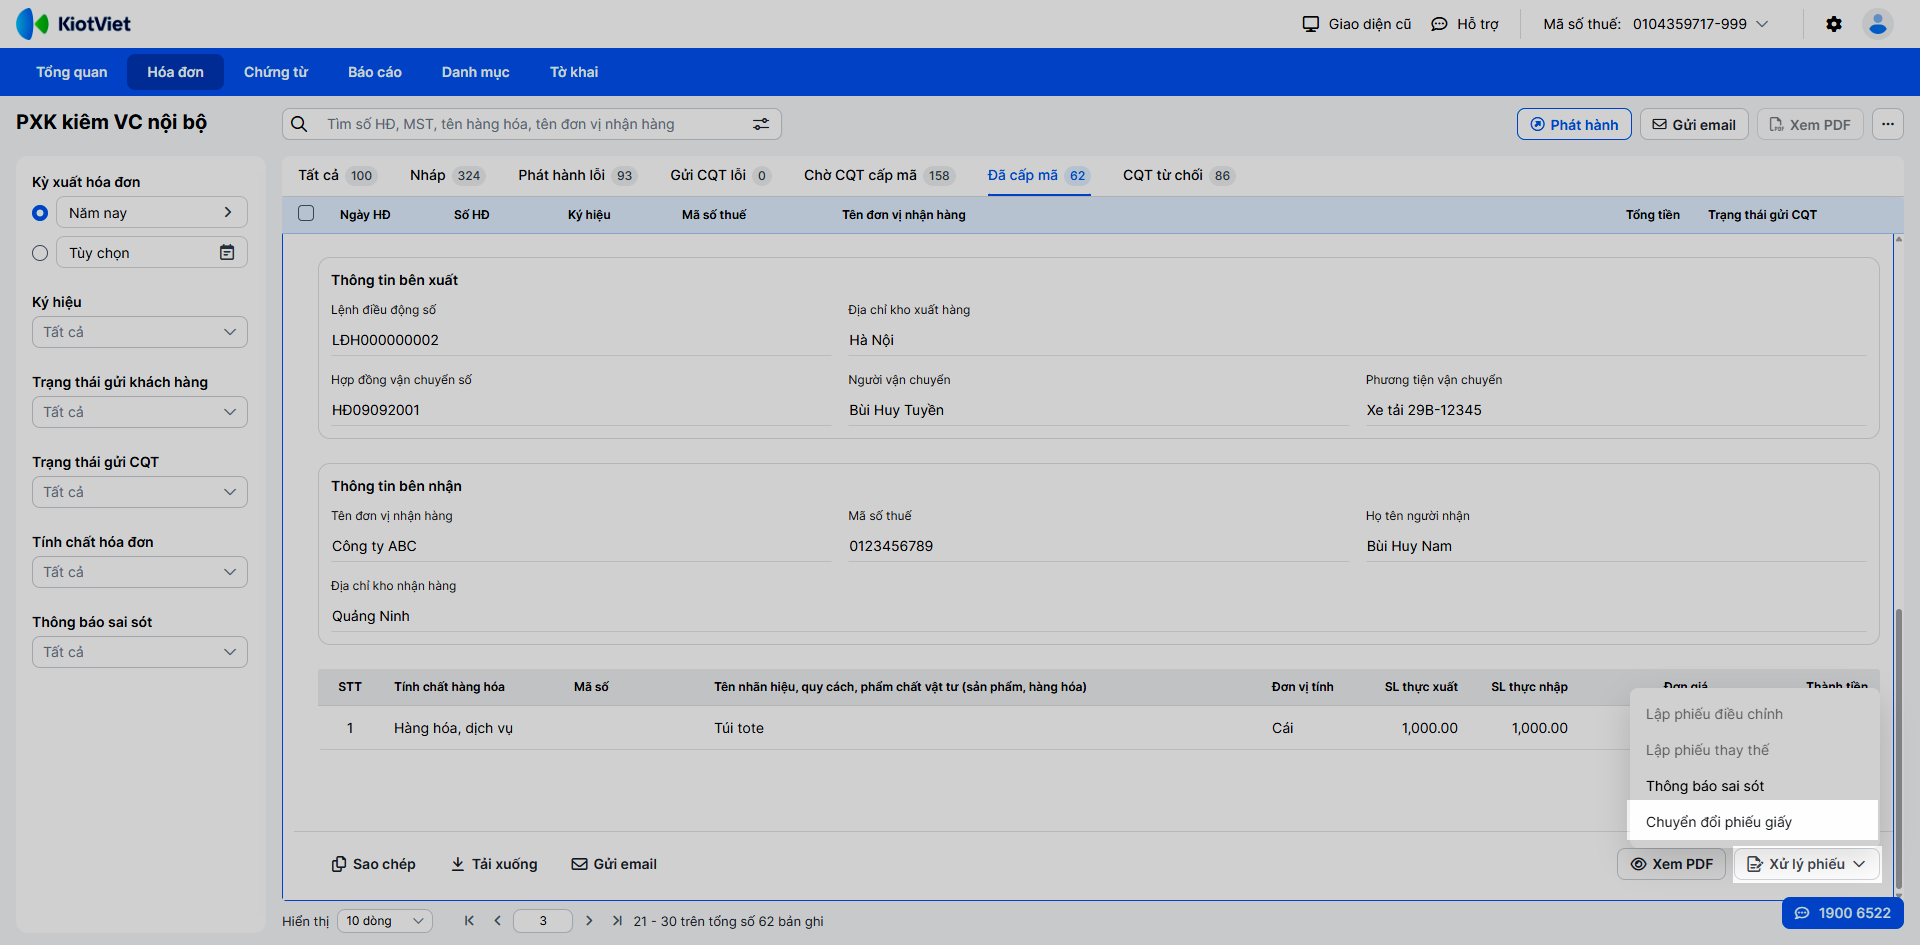Screen dimensions: 1920x945
Task: Select the Năm nay period radio
Action: 40,213
